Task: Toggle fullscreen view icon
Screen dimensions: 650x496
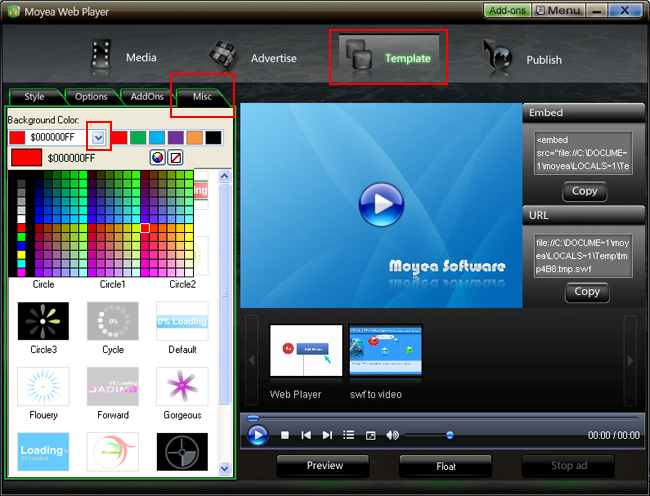Action: point(370,436)
